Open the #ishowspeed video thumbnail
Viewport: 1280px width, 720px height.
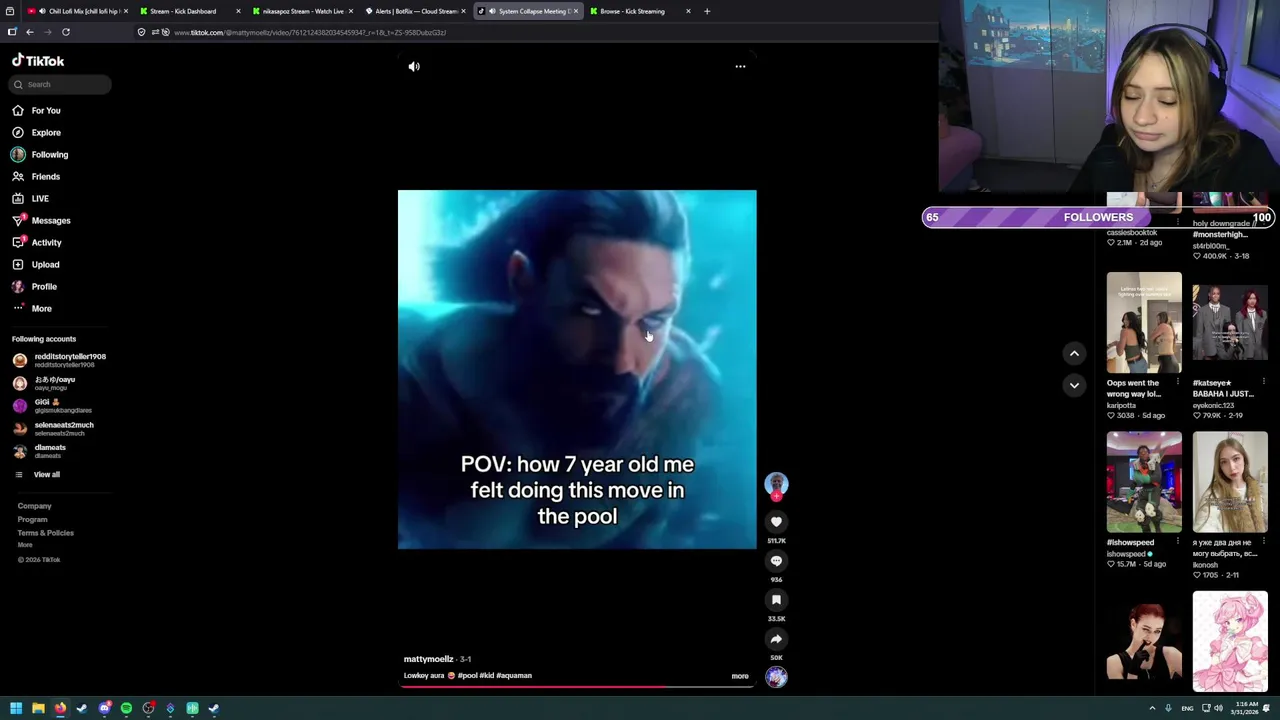pos(1144,482)
